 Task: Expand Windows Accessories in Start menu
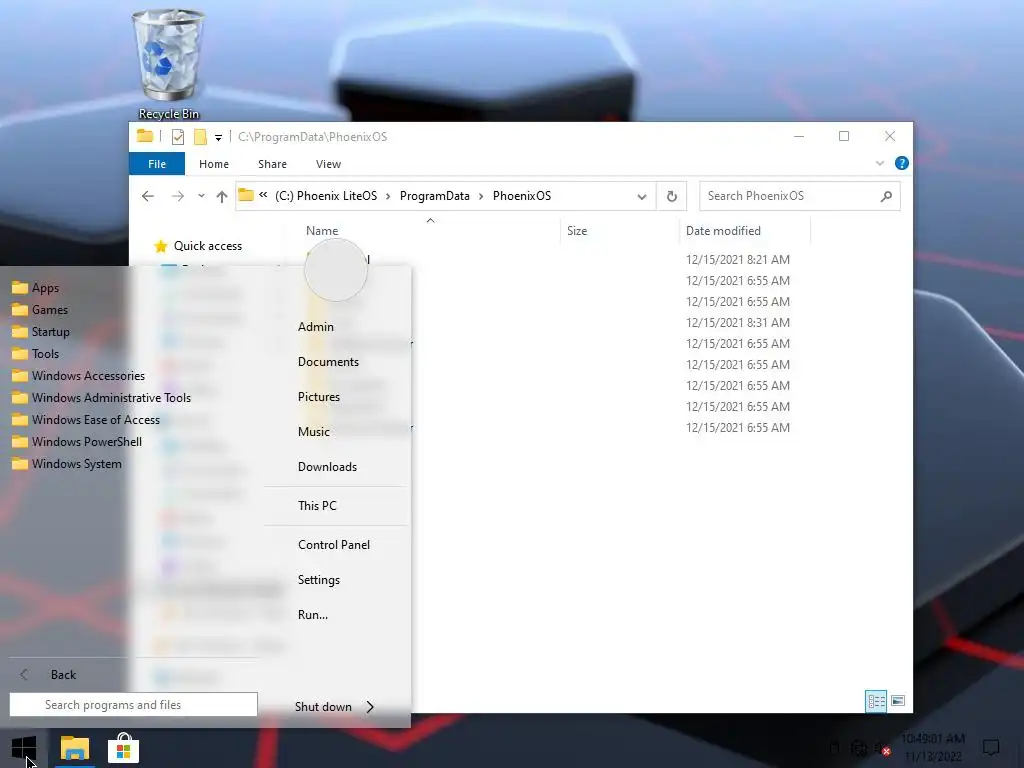tap(78, 376)
